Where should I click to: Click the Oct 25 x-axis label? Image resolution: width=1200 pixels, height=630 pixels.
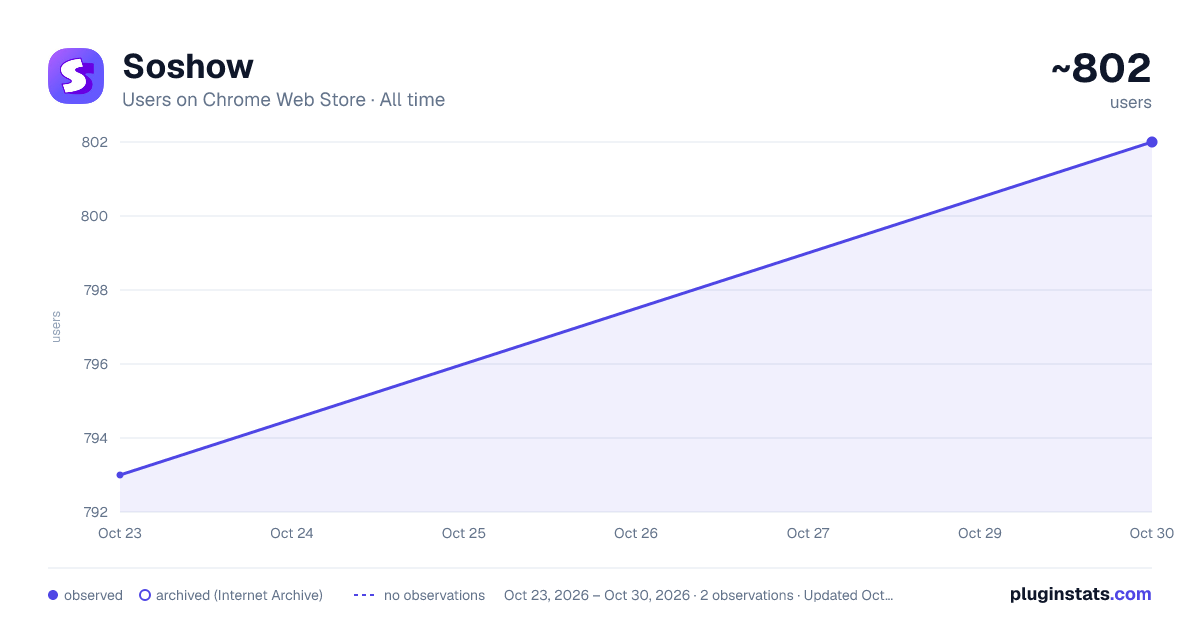pos(464,533)
